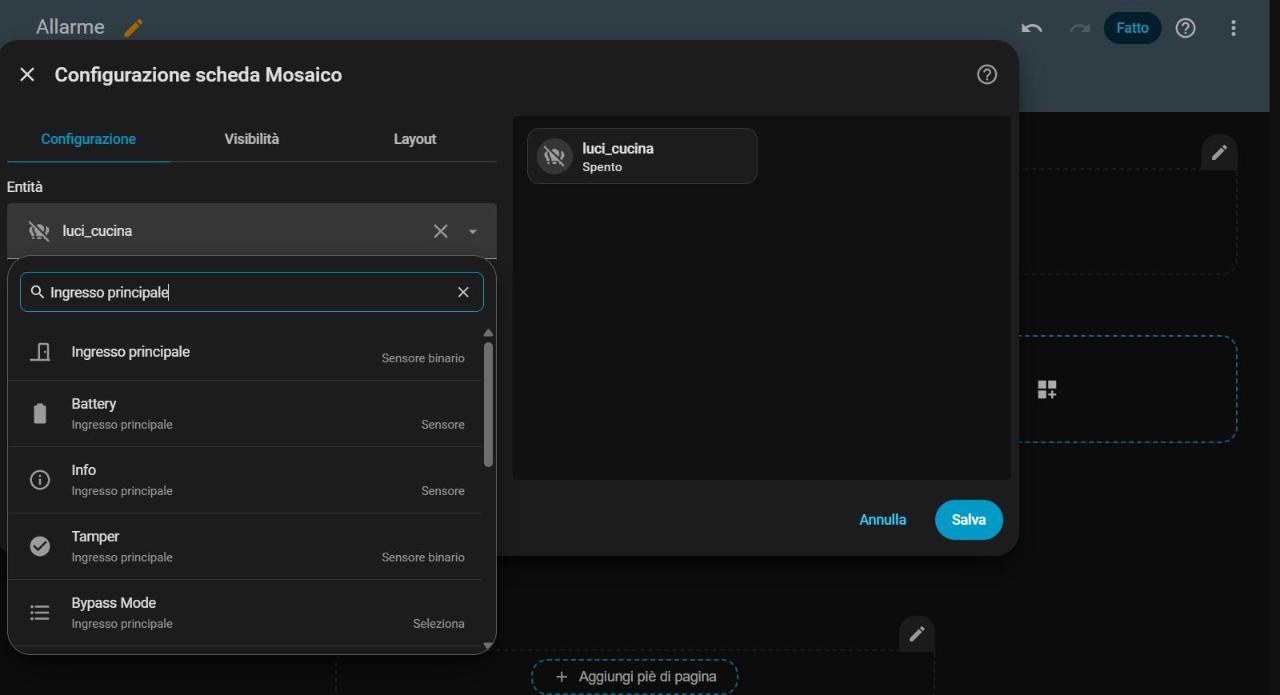1280x695 pixels.
Task: Select the Battery sensor entity
Action: (x=245, y=414)
